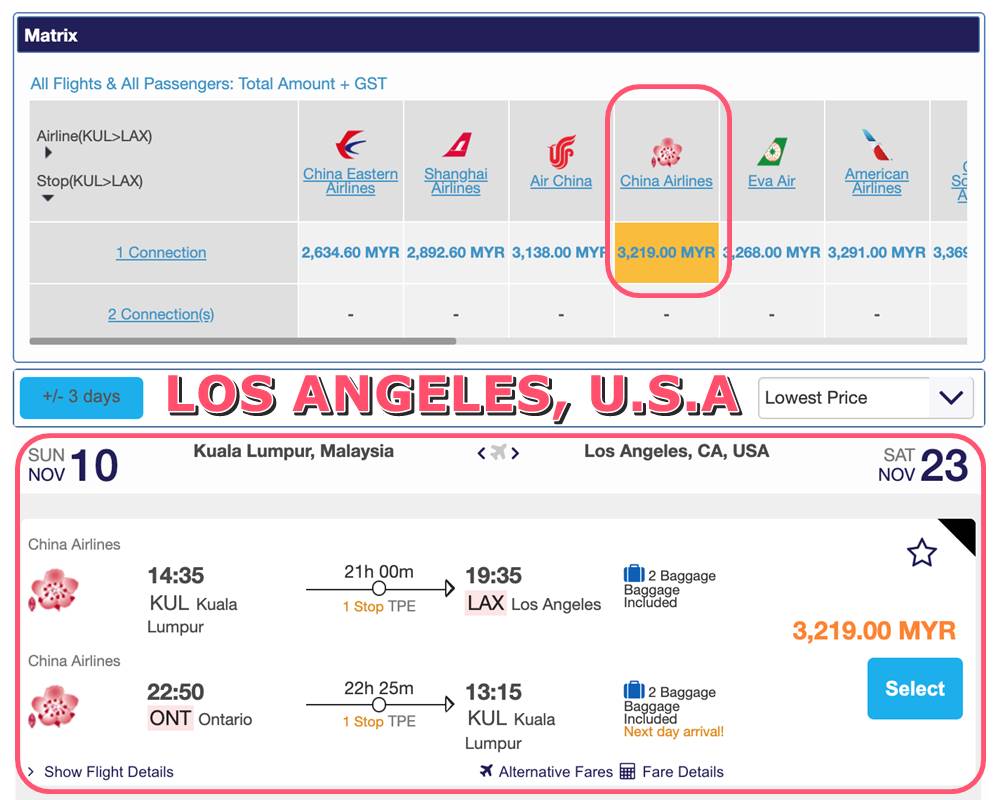The image size is (993, 800).
Task: Click the Shanghai Airlines logo icon
Action: (x=457, y=145)
